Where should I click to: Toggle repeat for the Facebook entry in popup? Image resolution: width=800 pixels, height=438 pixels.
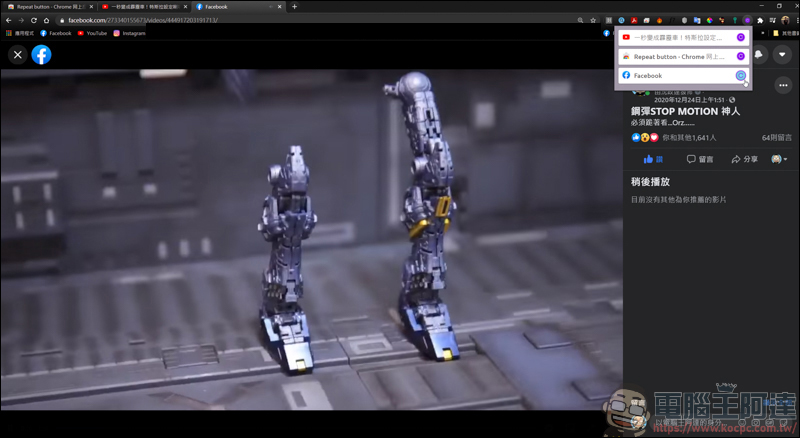click(x=740, y=76)
